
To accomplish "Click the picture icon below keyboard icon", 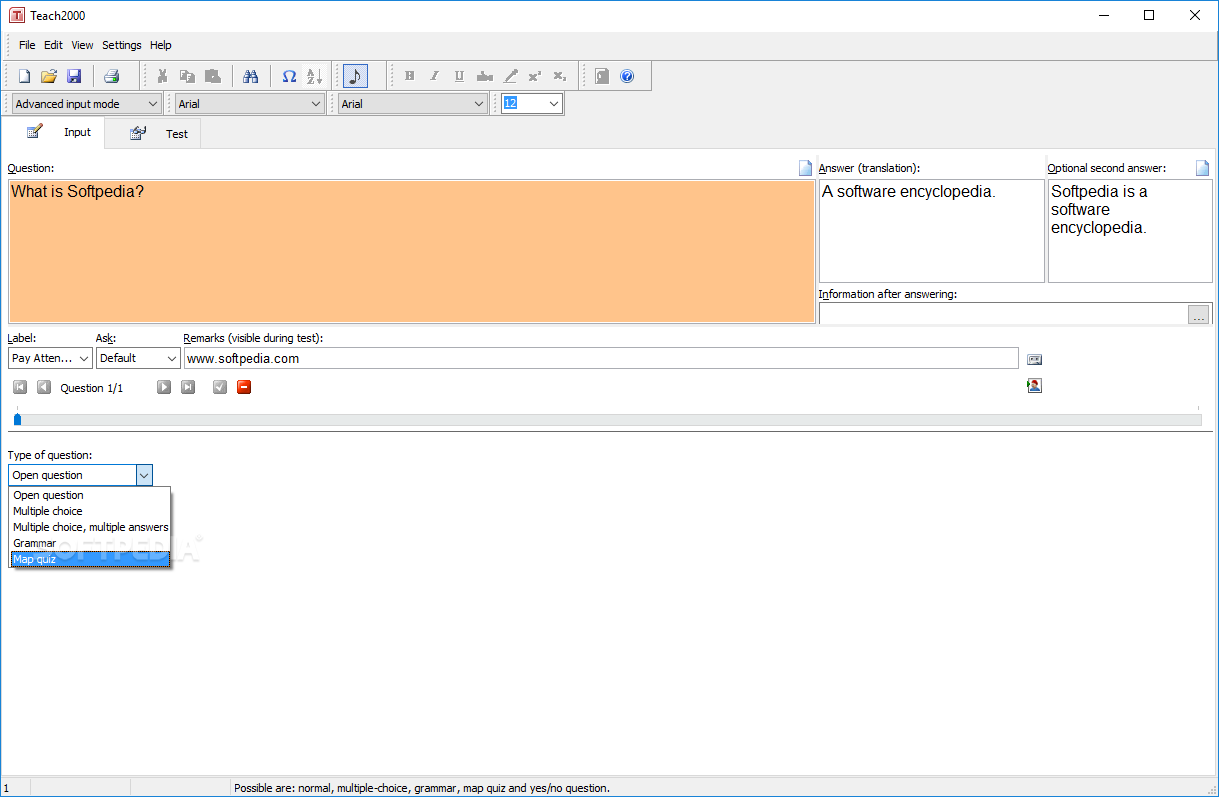I will (1034, 385).
